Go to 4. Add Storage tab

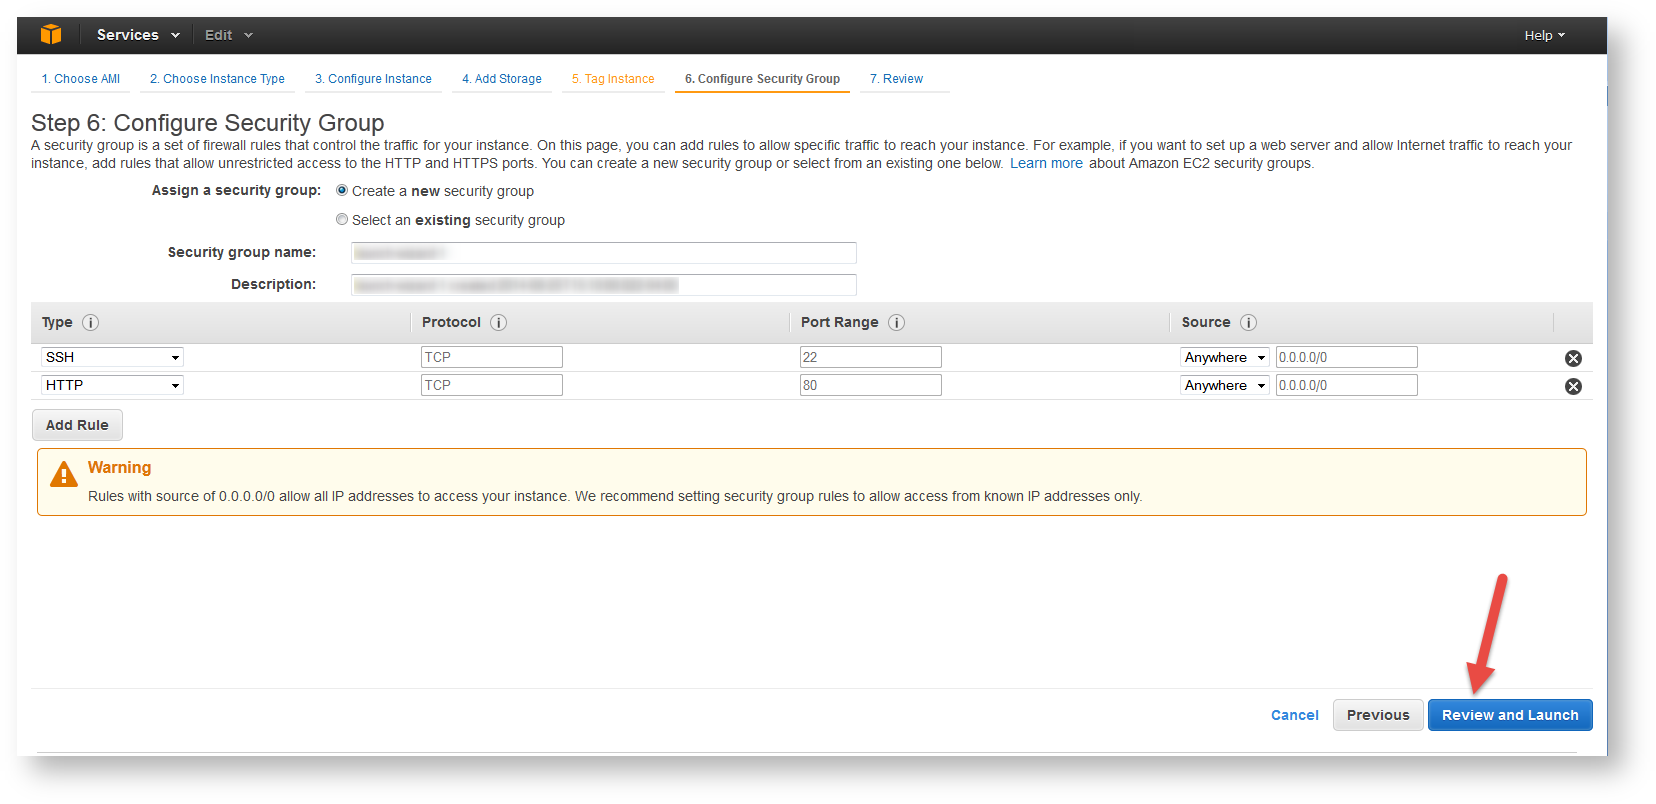click(502, 79)
